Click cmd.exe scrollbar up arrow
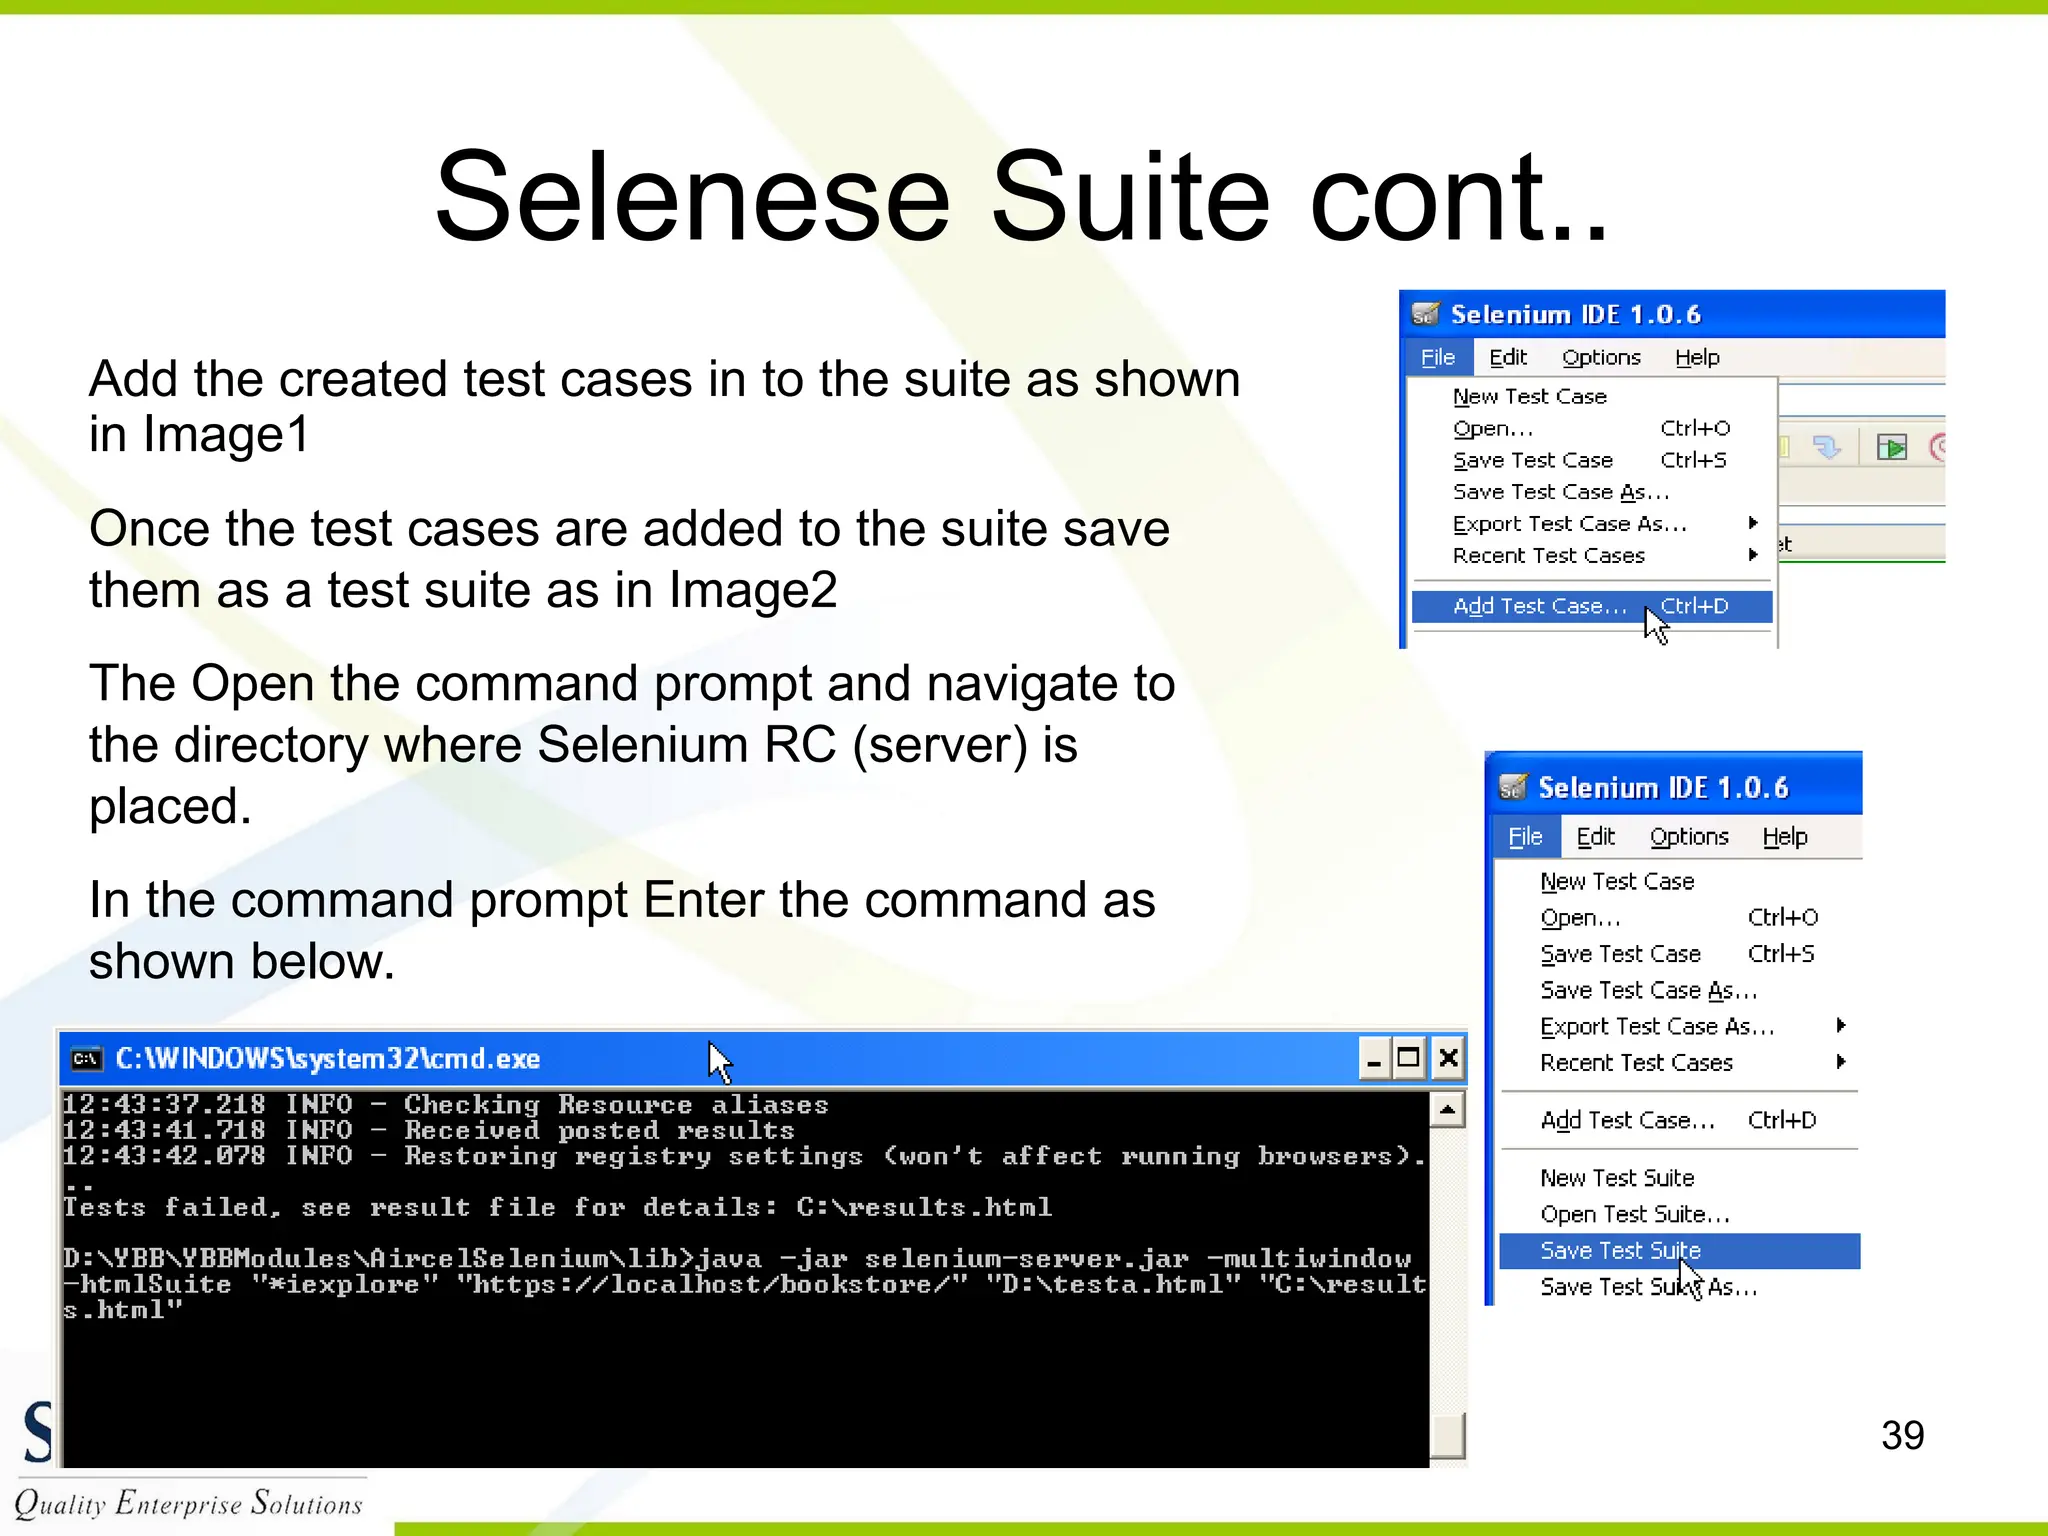This screenshot has height=1536, width=2048. point(1447,1110)
